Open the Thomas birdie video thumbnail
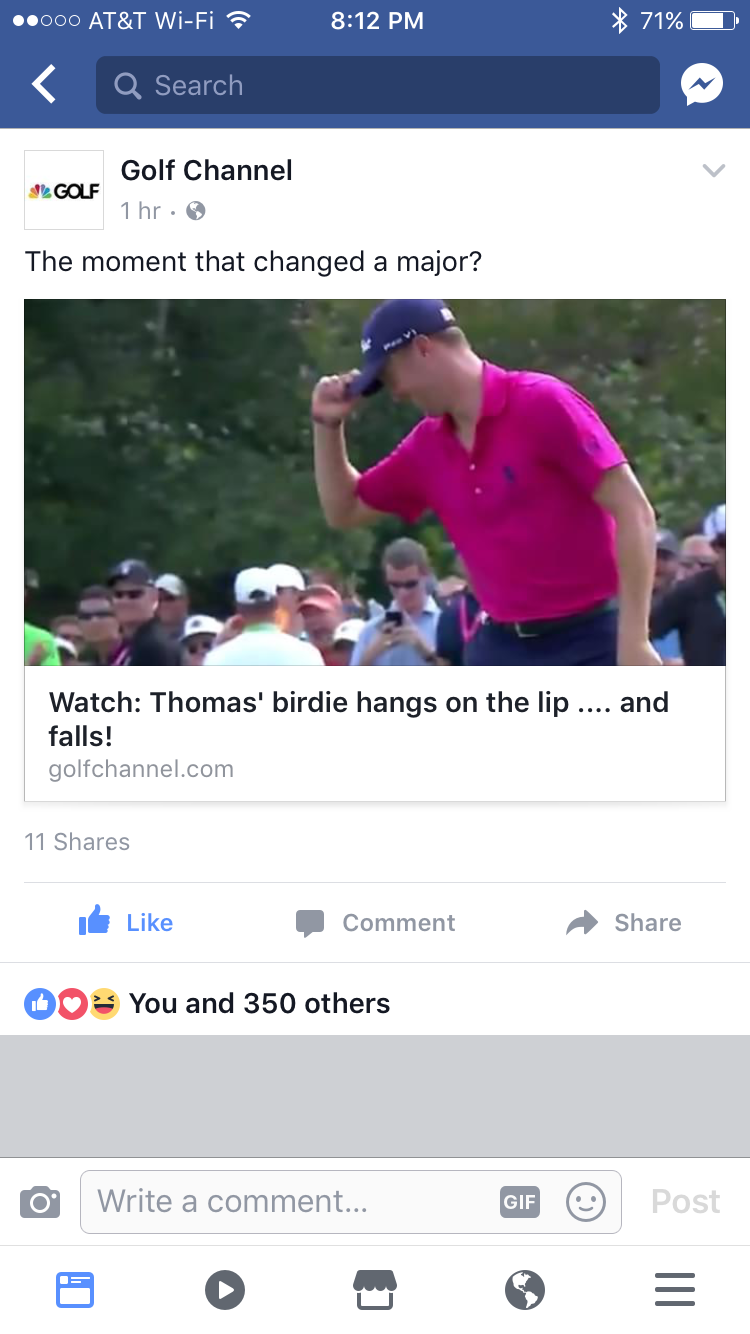Screen dimensions: 750x1334 point(375,482)
